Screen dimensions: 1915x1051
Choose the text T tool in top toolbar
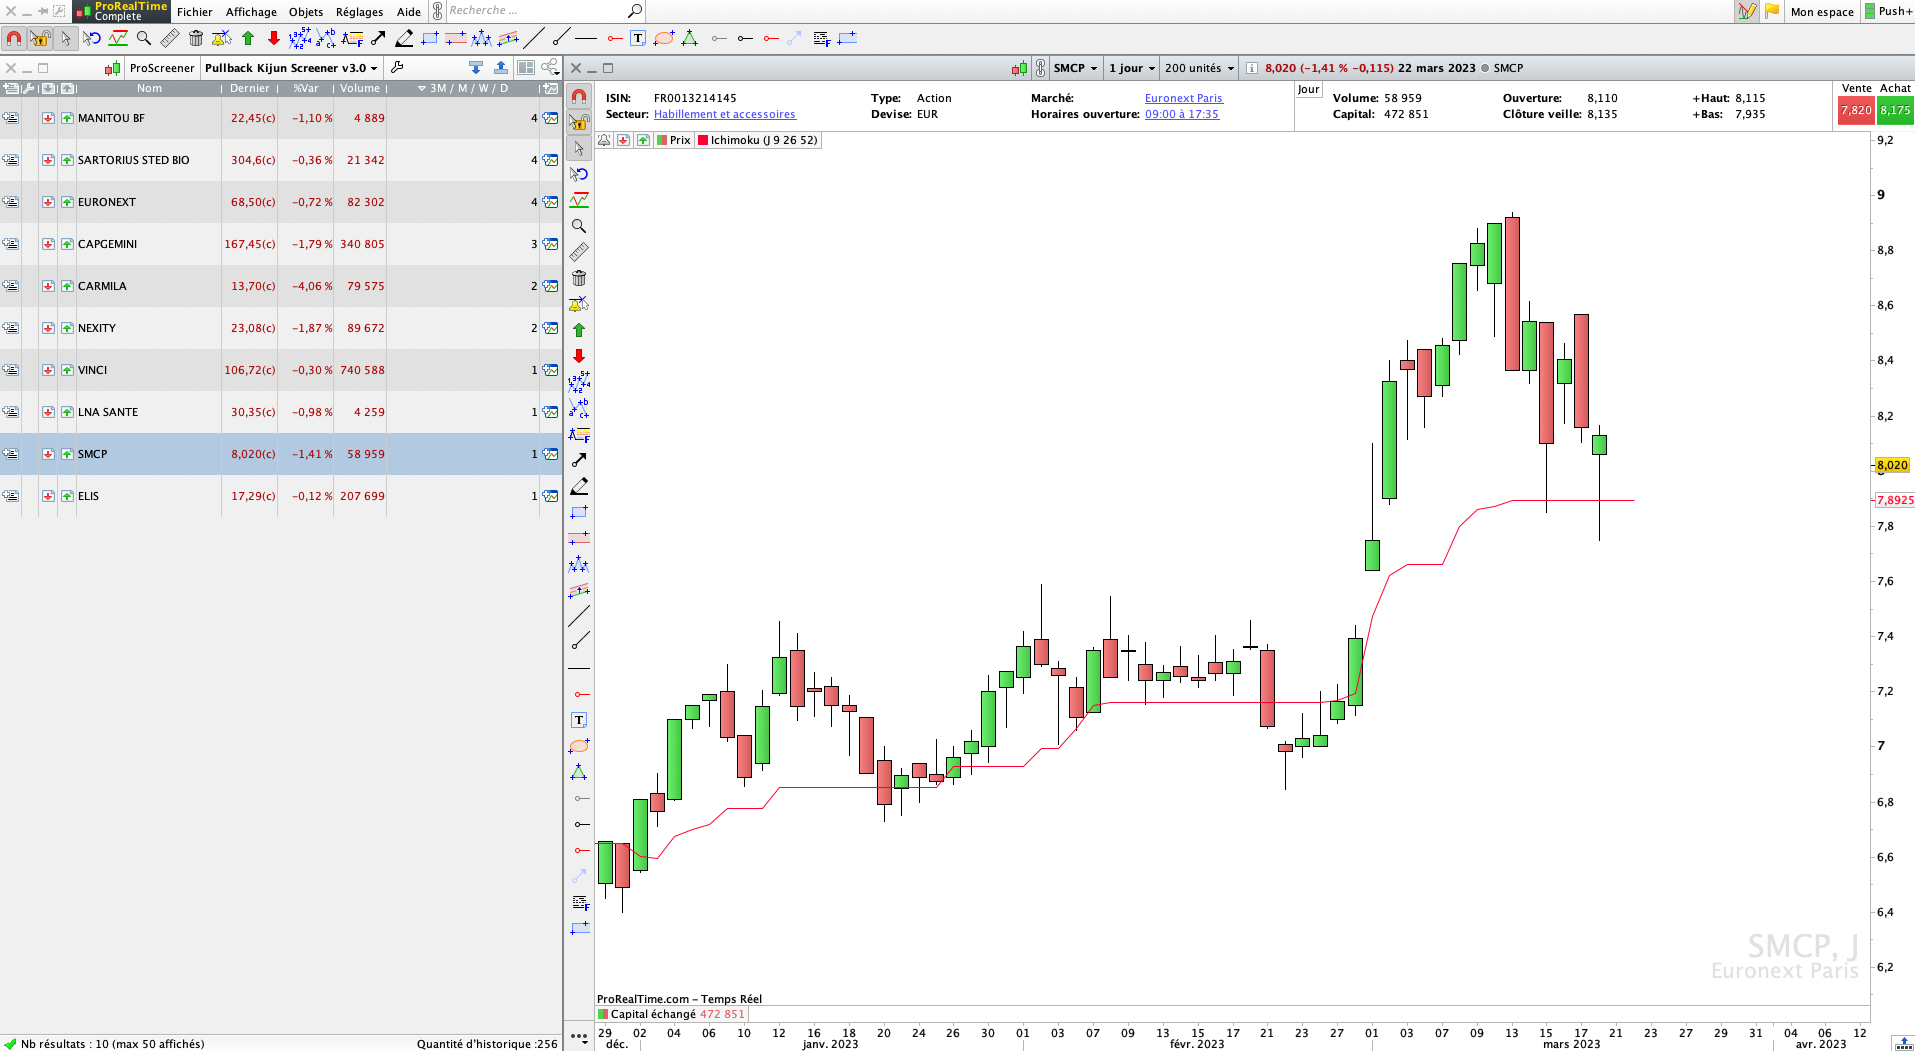(638, 38)
